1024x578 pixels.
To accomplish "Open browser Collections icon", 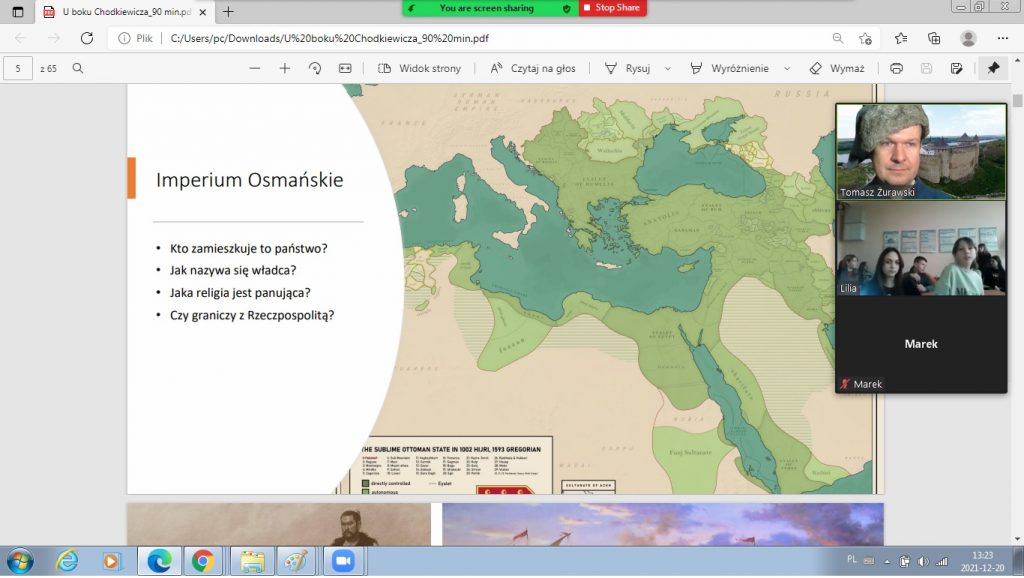I will tap(934, 38).
